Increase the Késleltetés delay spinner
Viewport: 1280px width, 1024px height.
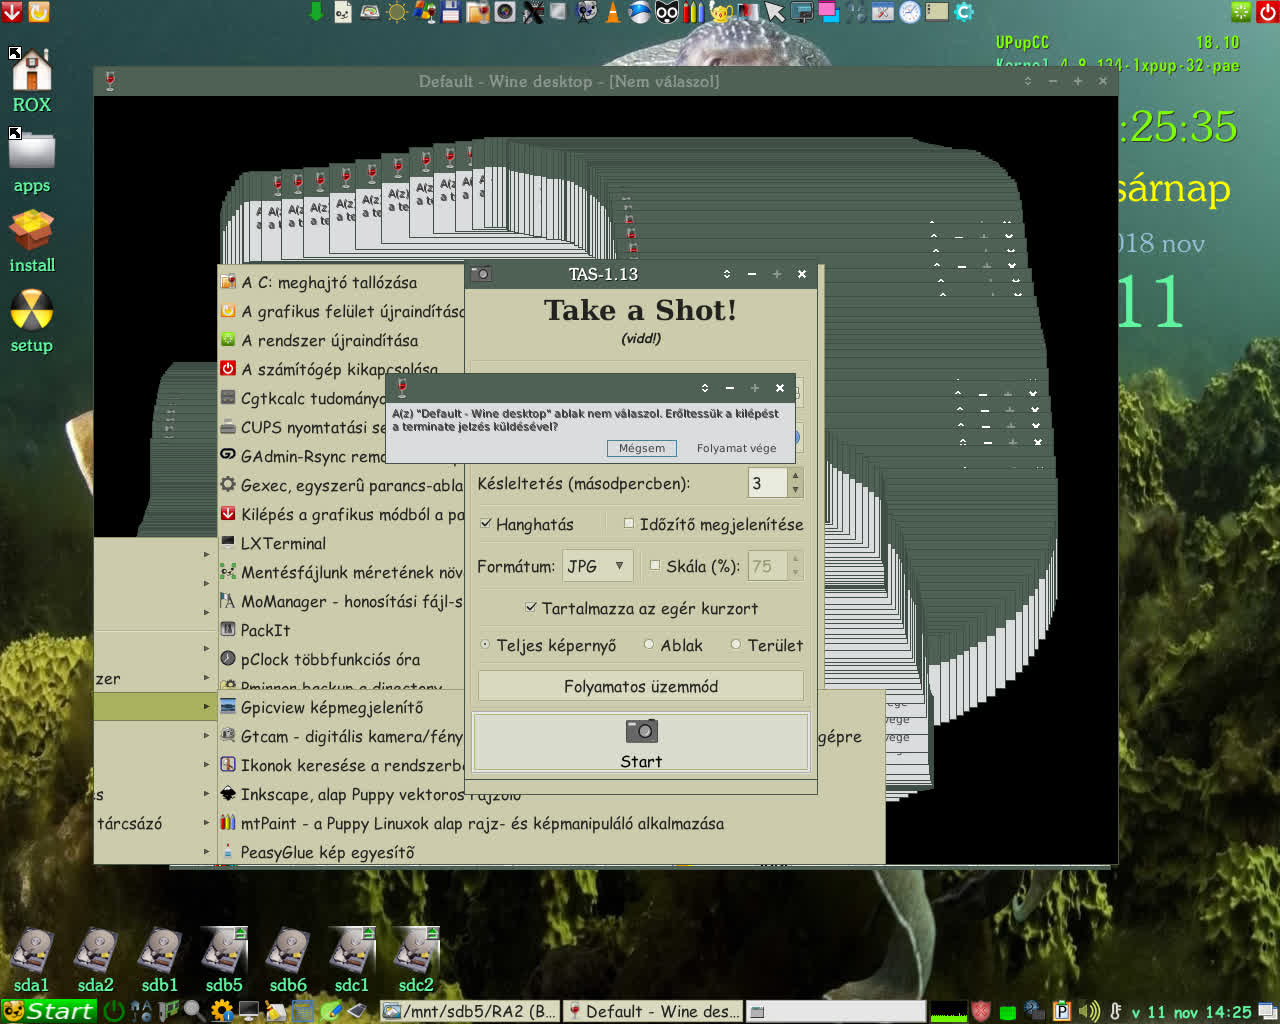(x=795, y=476)
